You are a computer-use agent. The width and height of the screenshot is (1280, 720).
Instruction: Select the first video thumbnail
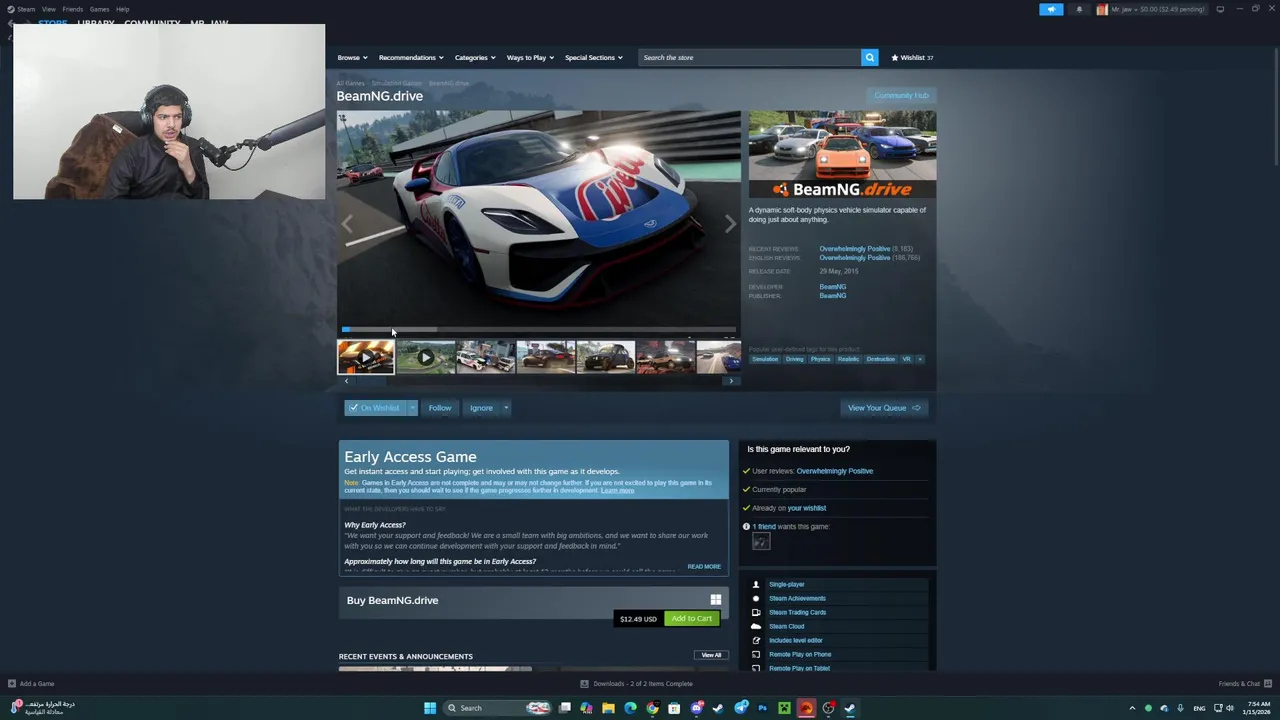click(x=366, y=357)
